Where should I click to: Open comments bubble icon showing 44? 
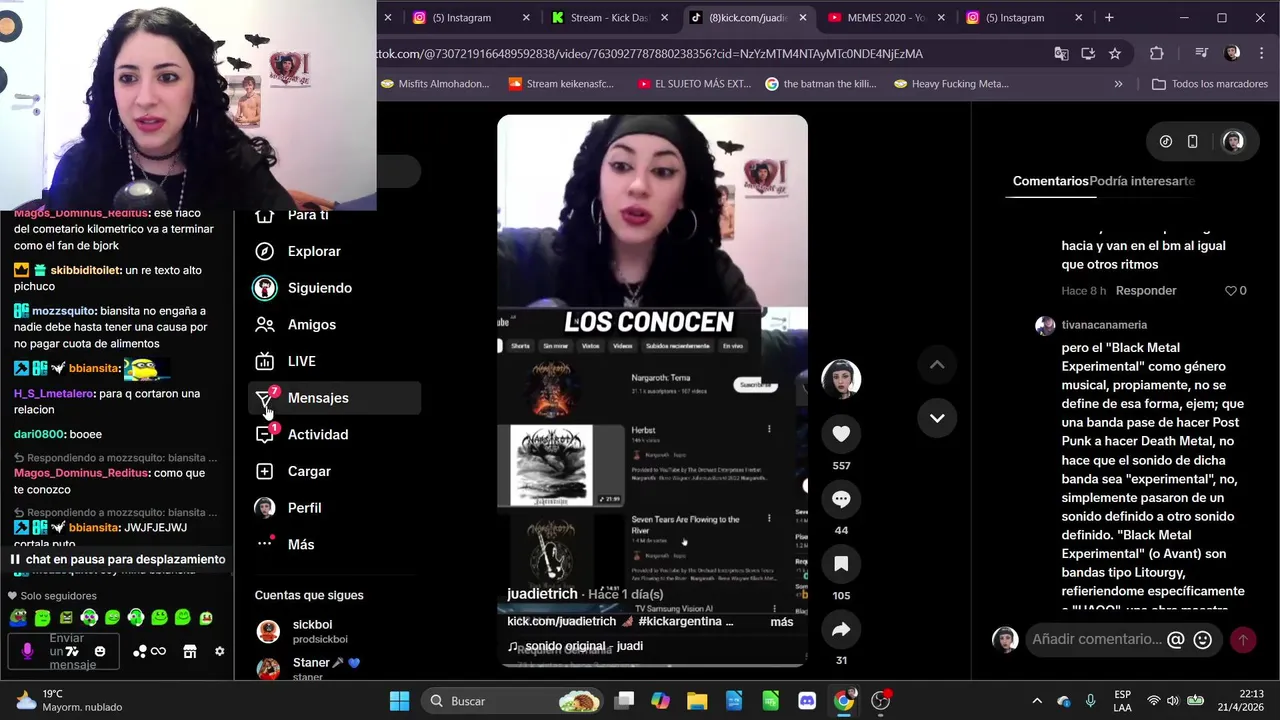pyautogui.click(x=841, y=499)
